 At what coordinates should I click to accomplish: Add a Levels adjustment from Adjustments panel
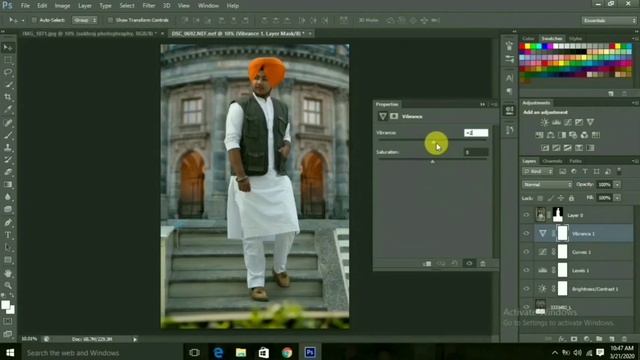click(x=556, y=122)
